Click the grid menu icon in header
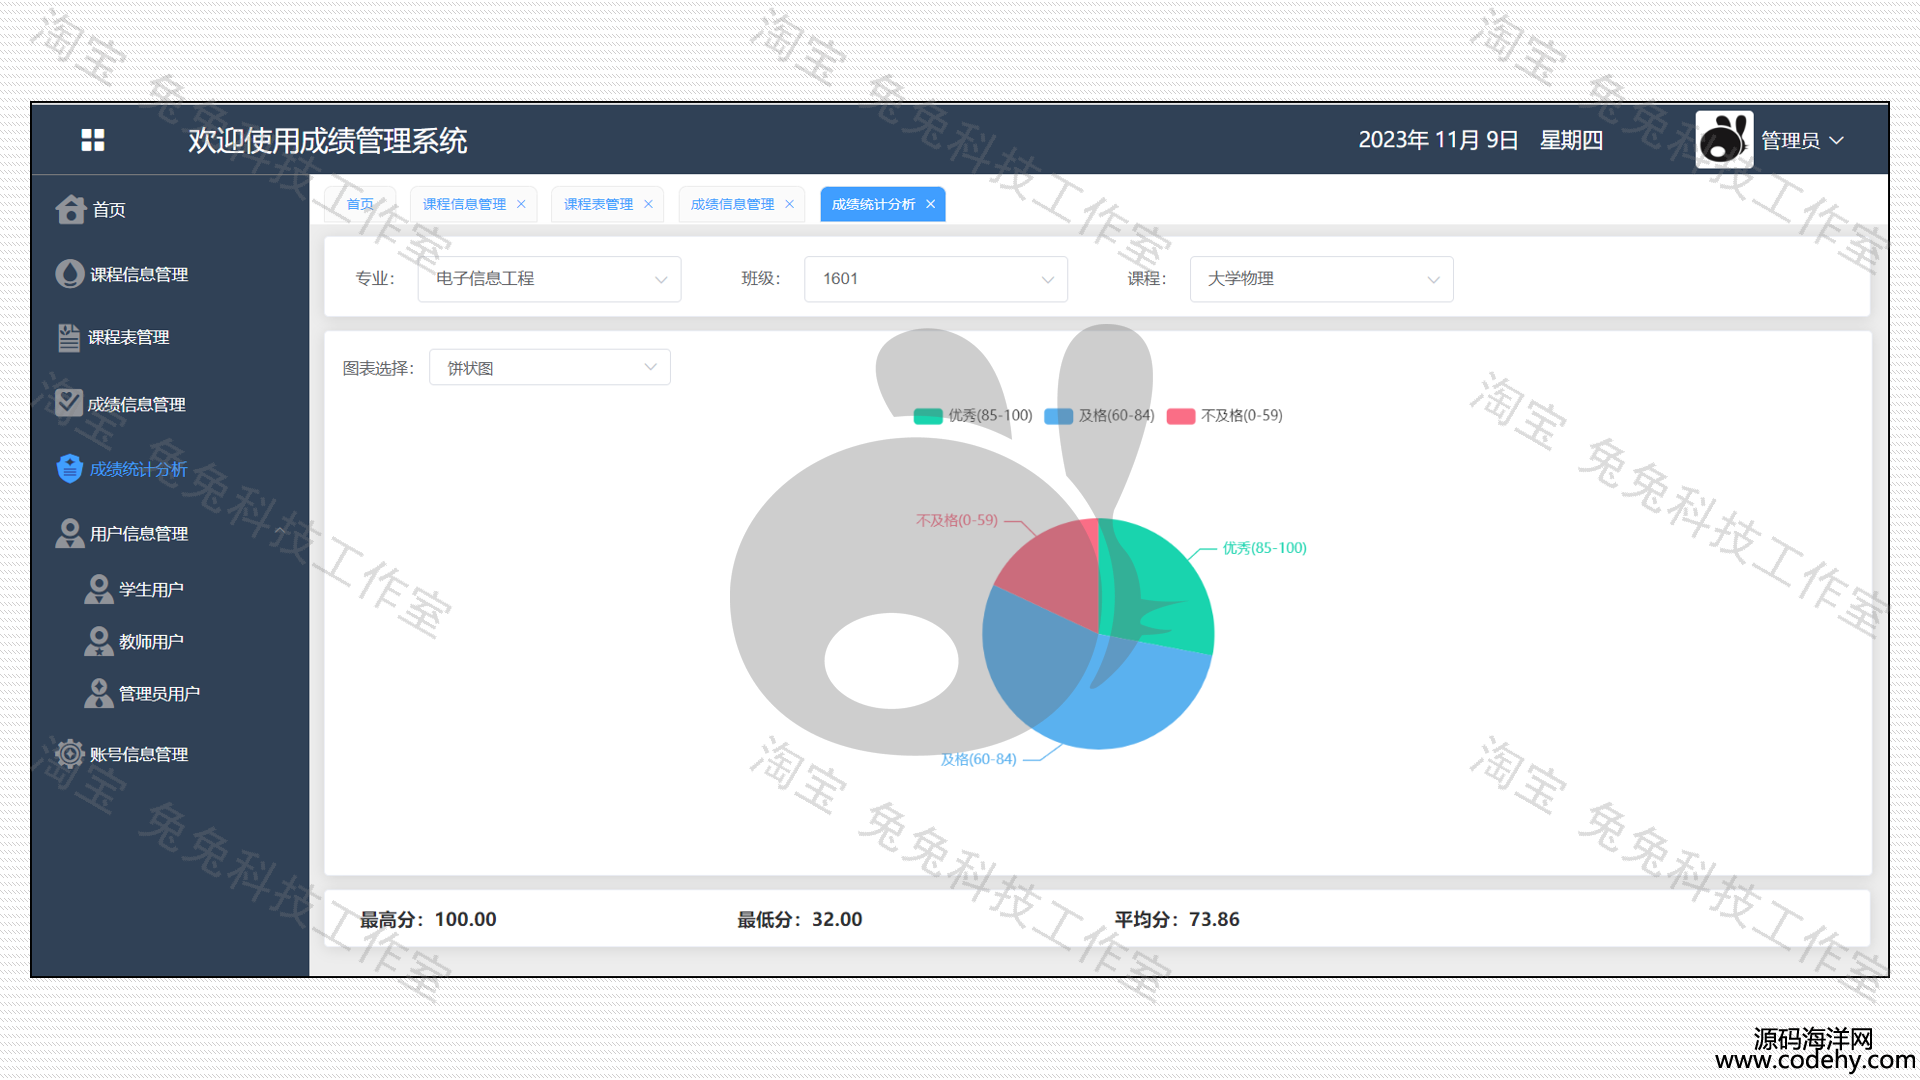The width and height of the screenshot is (1920, 1080). 93,140
